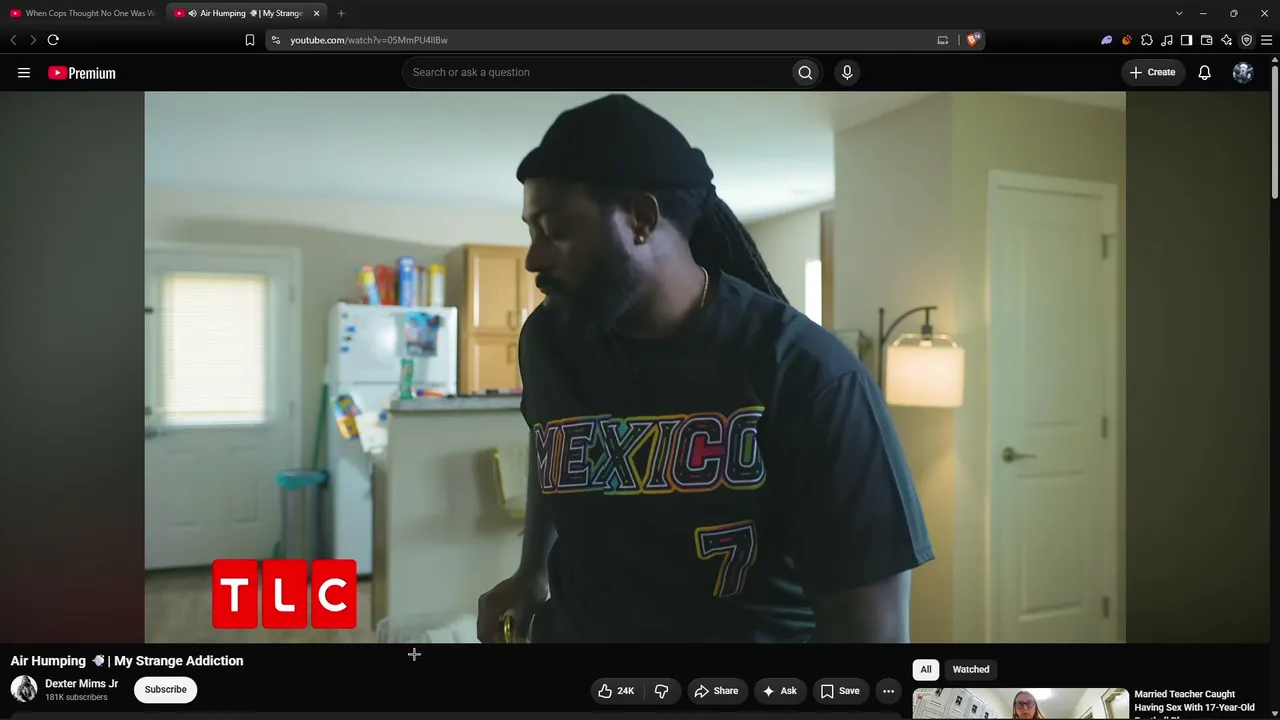Like the video with 24K likes
1280x720 pixels.
[616, 691]
